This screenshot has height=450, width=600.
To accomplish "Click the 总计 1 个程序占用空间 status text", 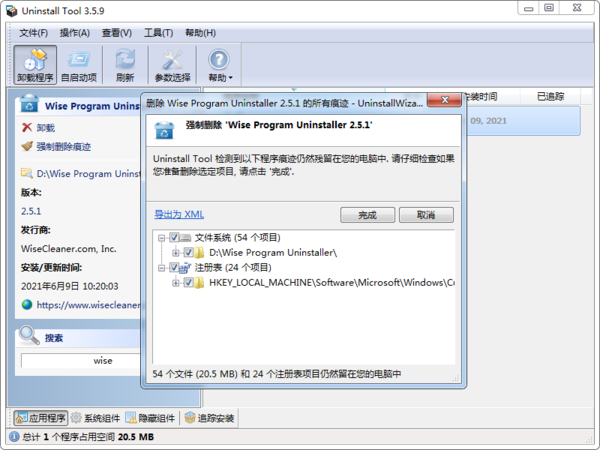I will [88, 437].
